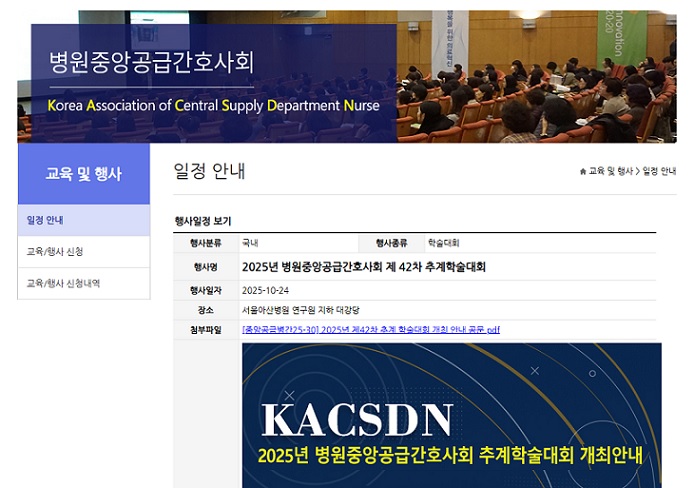Click the venue 서울아산병원 연구원 지하 대강당
Viewport: 694px width, 488px height.
tap(297, 310)
